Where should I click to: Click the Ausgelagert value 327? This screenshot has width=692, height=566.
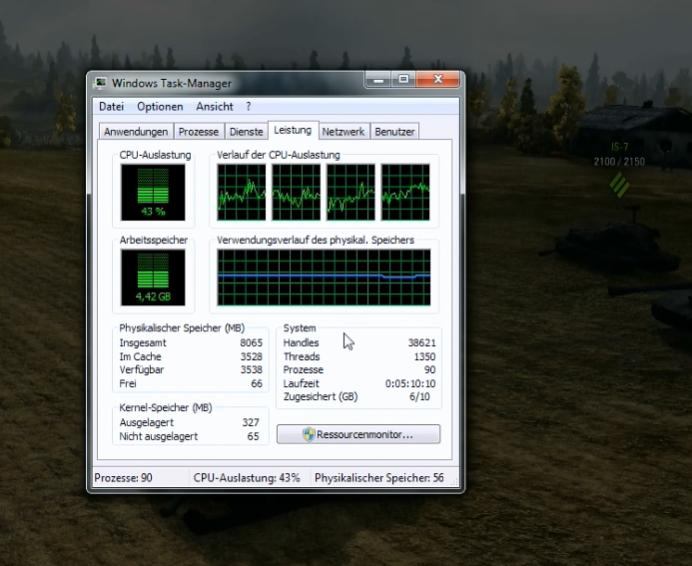(251, 423)
